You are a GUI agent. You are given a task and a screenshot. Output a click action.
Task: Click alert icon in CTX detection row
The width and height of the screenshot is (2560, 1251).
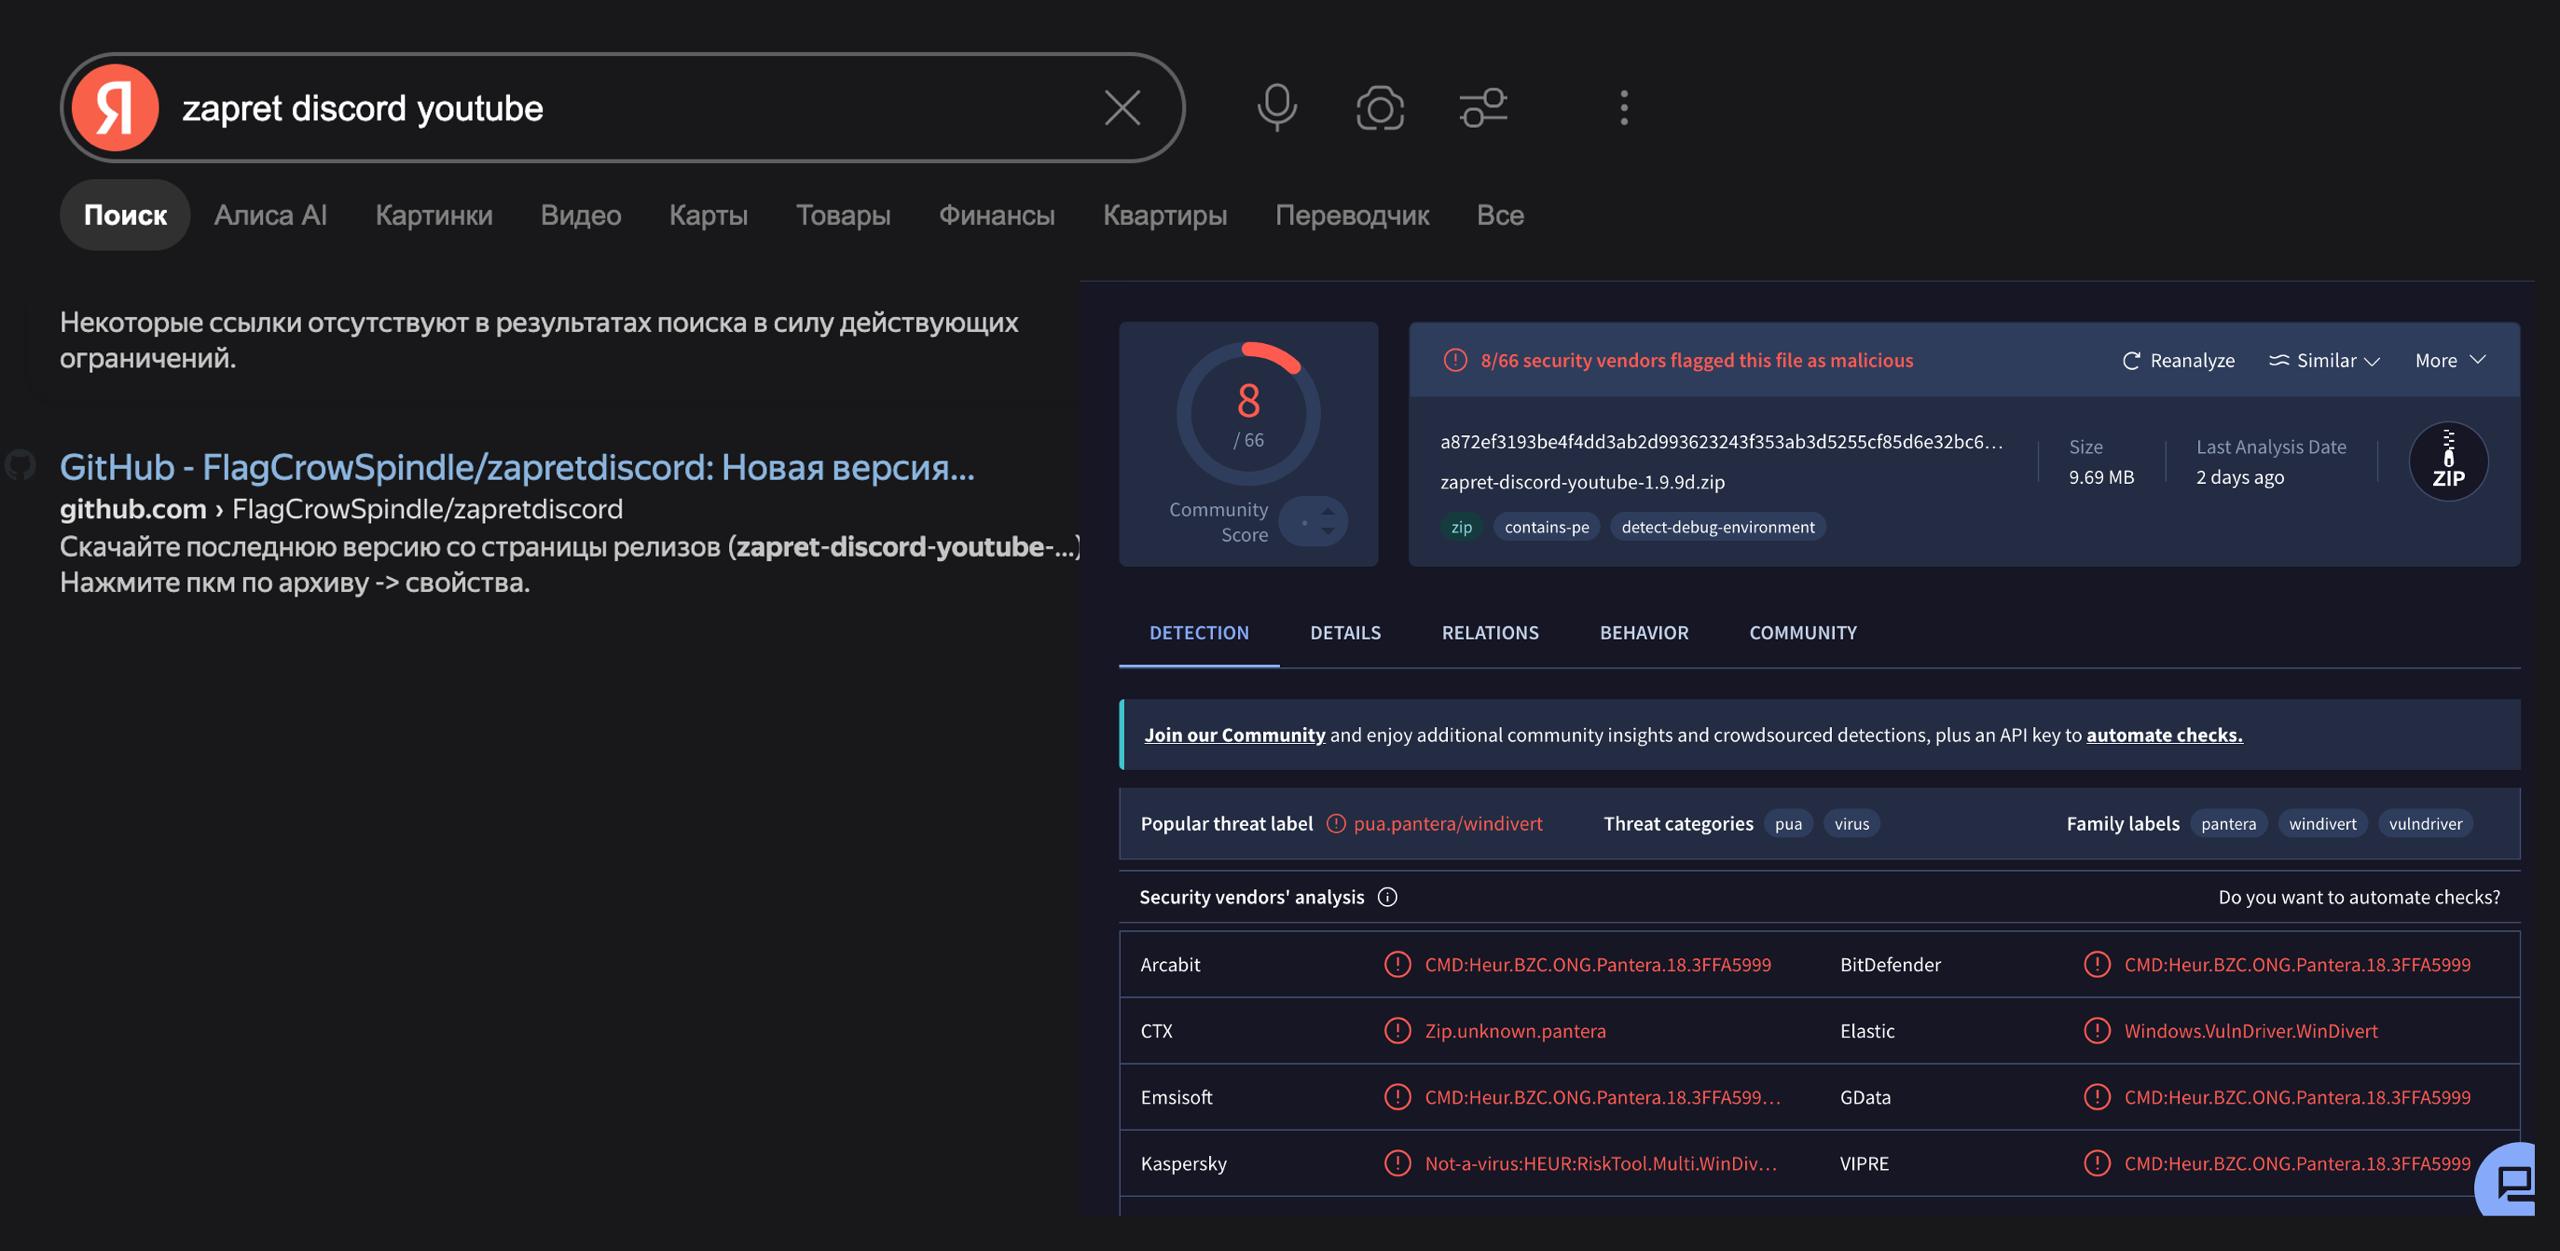click(x=1397, y=1031)
